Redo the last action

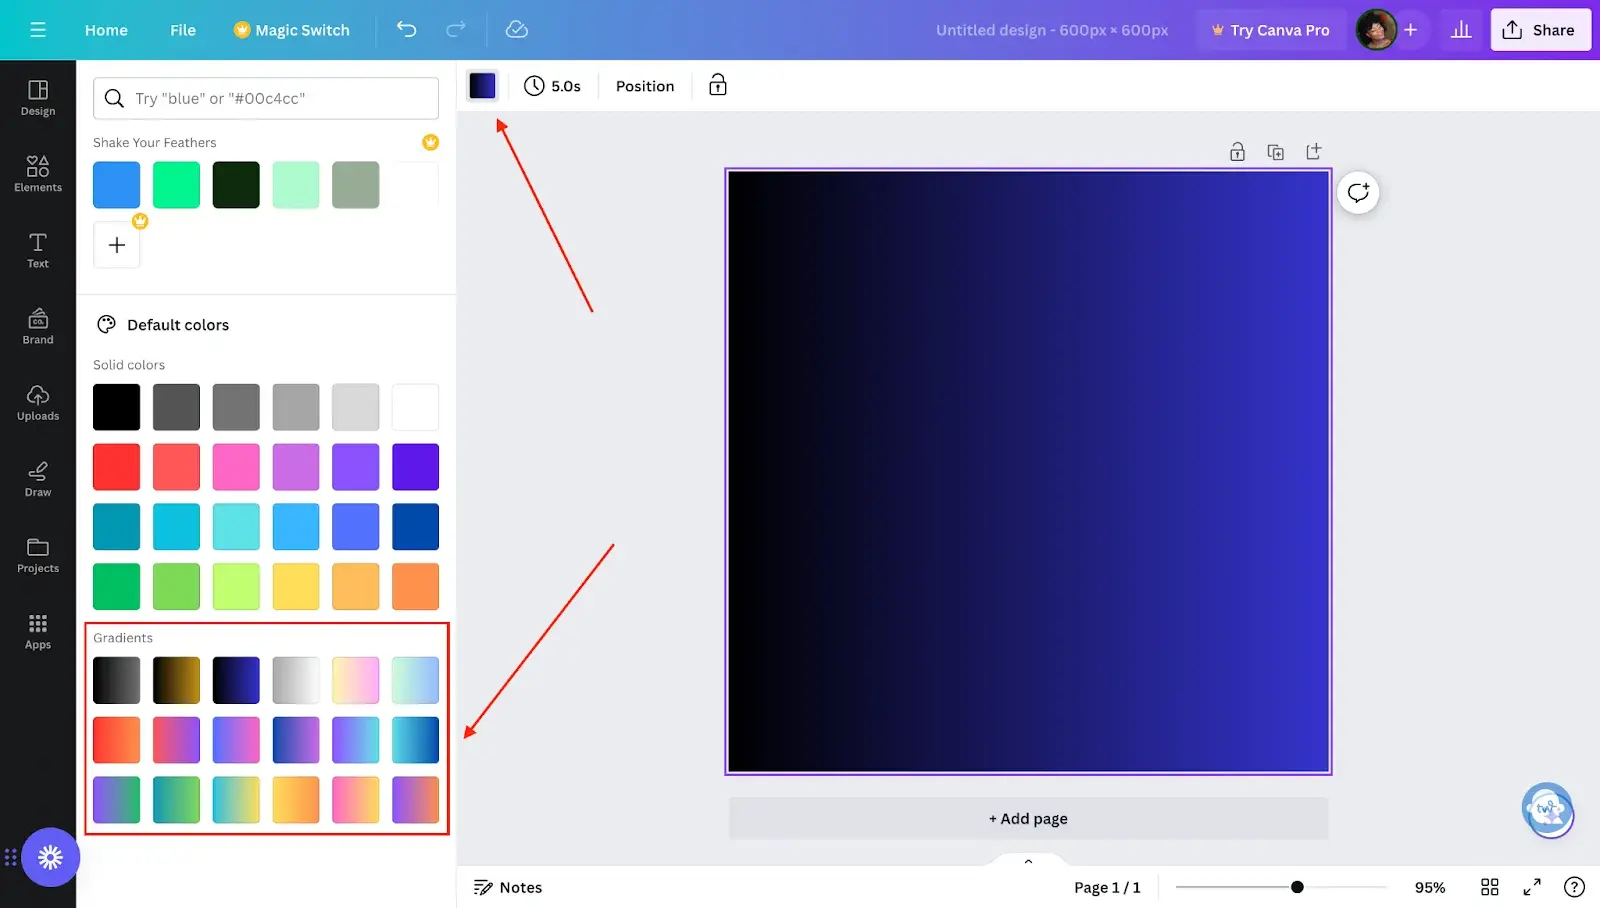456,30
